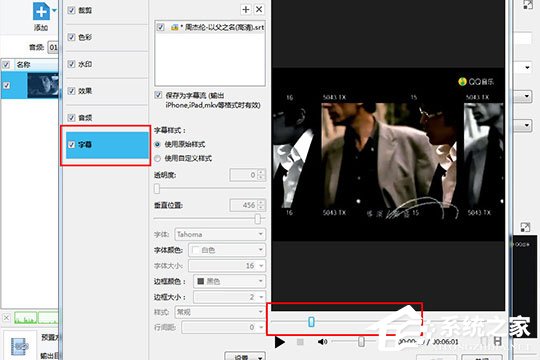
Task: Select the use original style radio button
Action: click(x=157, y=144)
